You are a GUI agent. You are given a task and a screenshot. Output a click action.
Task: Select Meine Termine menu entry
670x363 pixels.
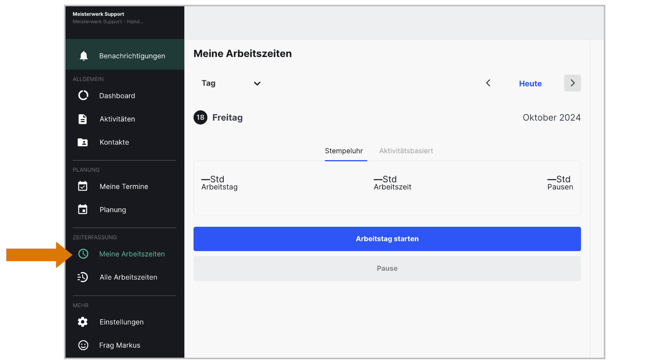click(125, 187)
